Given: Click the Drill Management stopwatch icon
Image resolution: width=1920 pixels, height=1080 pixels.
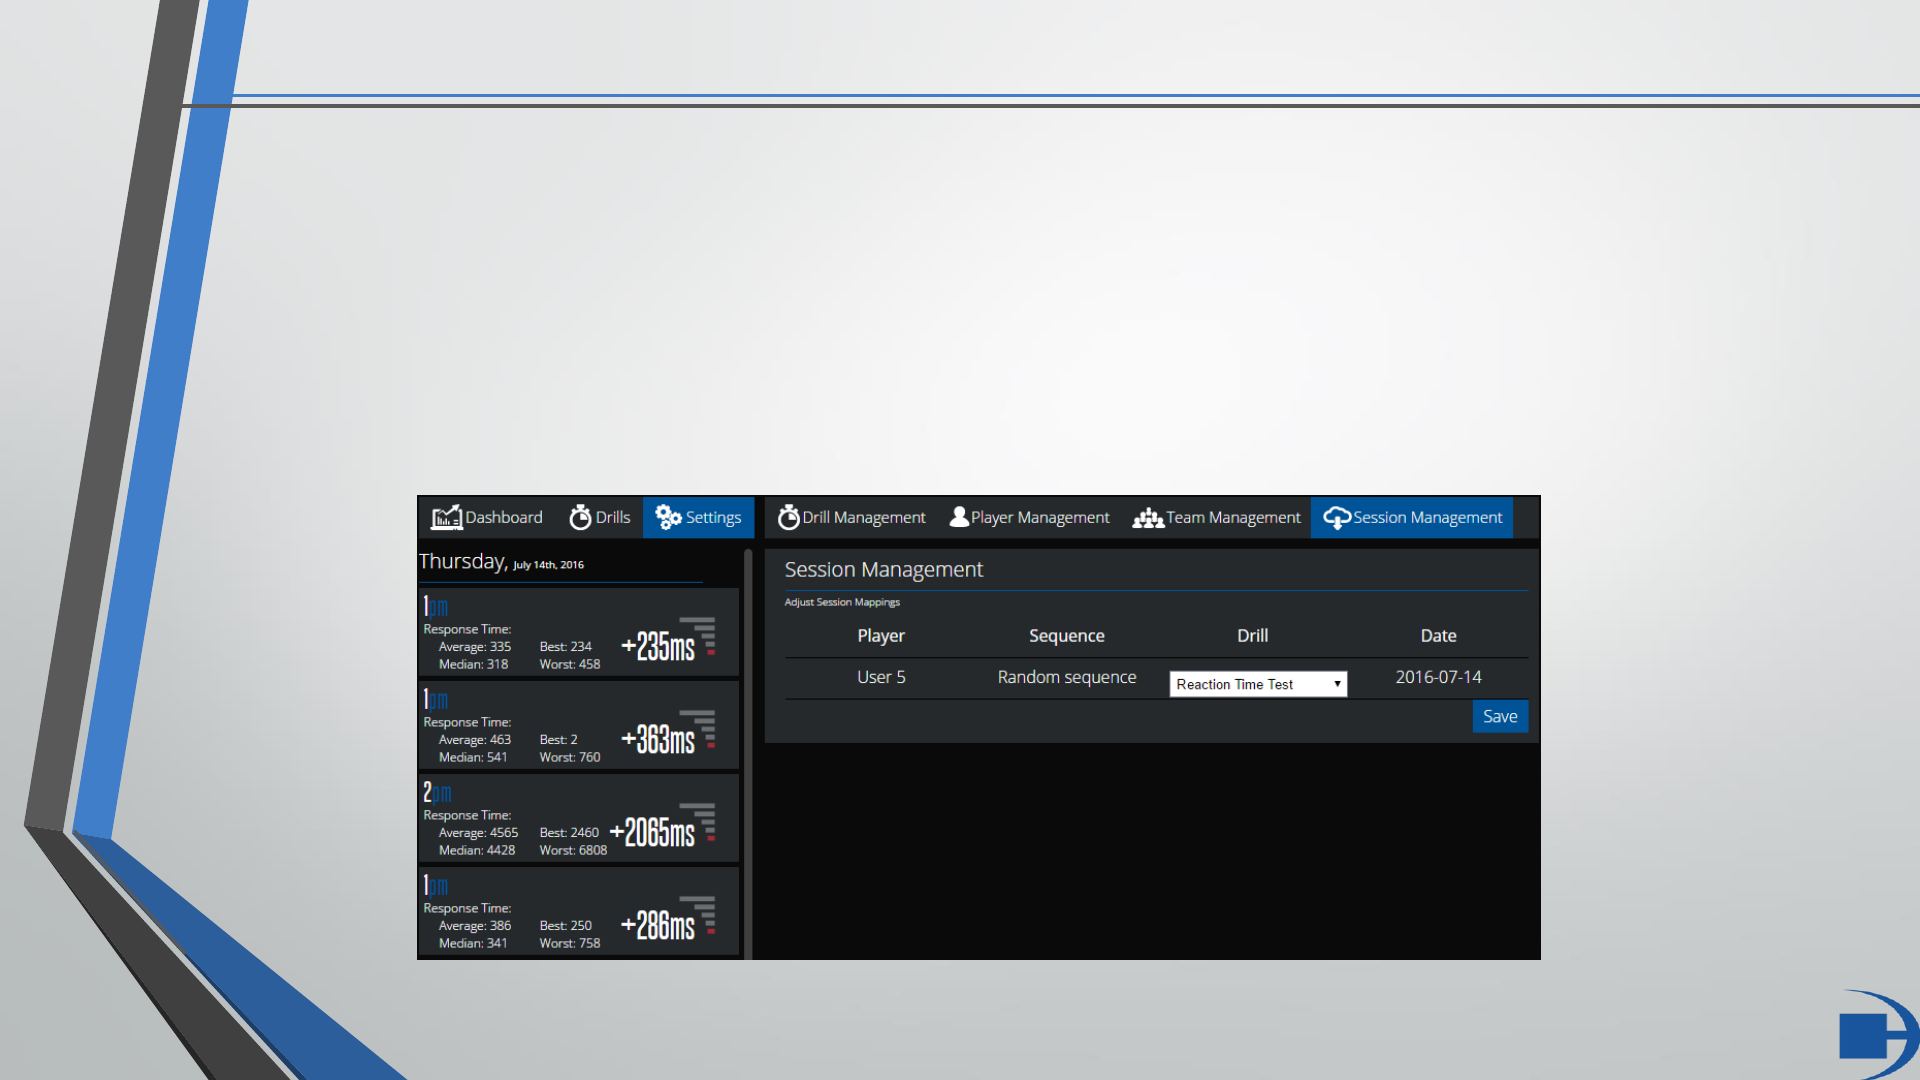Looking at the screenshot, I should 788,517.
